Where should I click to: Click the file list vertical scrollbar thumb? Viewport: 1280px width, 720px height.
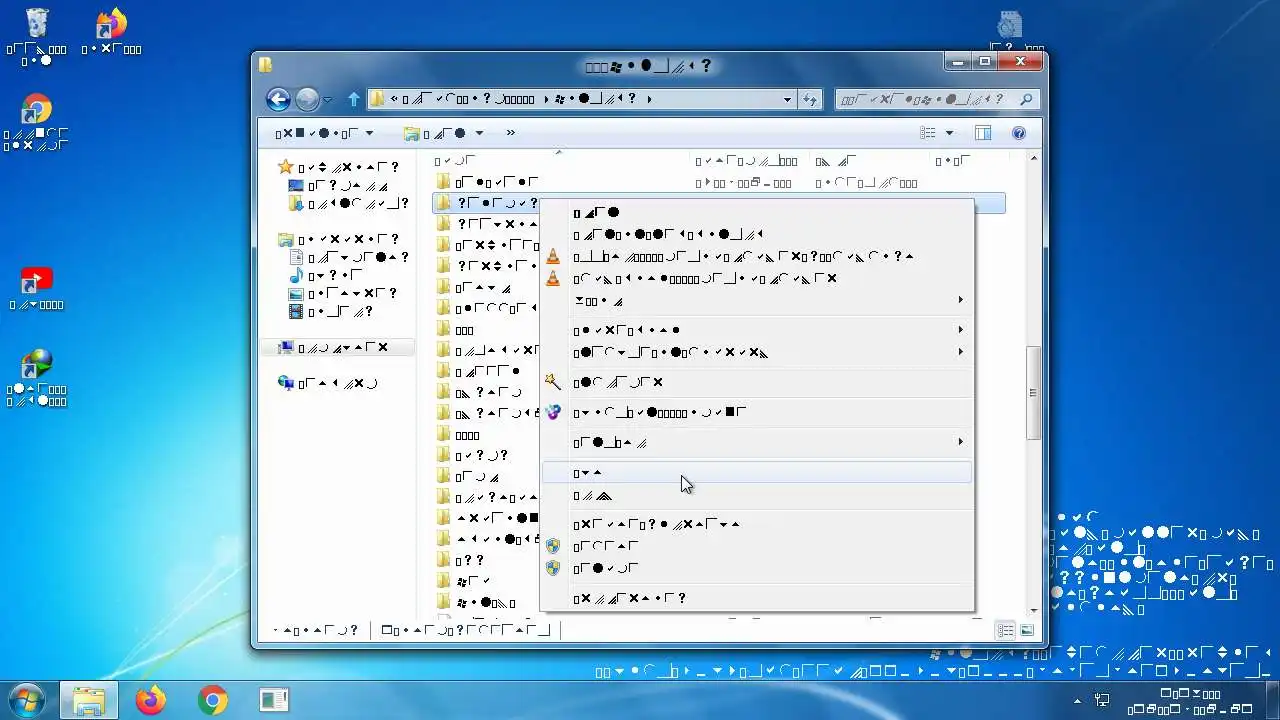click(1034, 393)
